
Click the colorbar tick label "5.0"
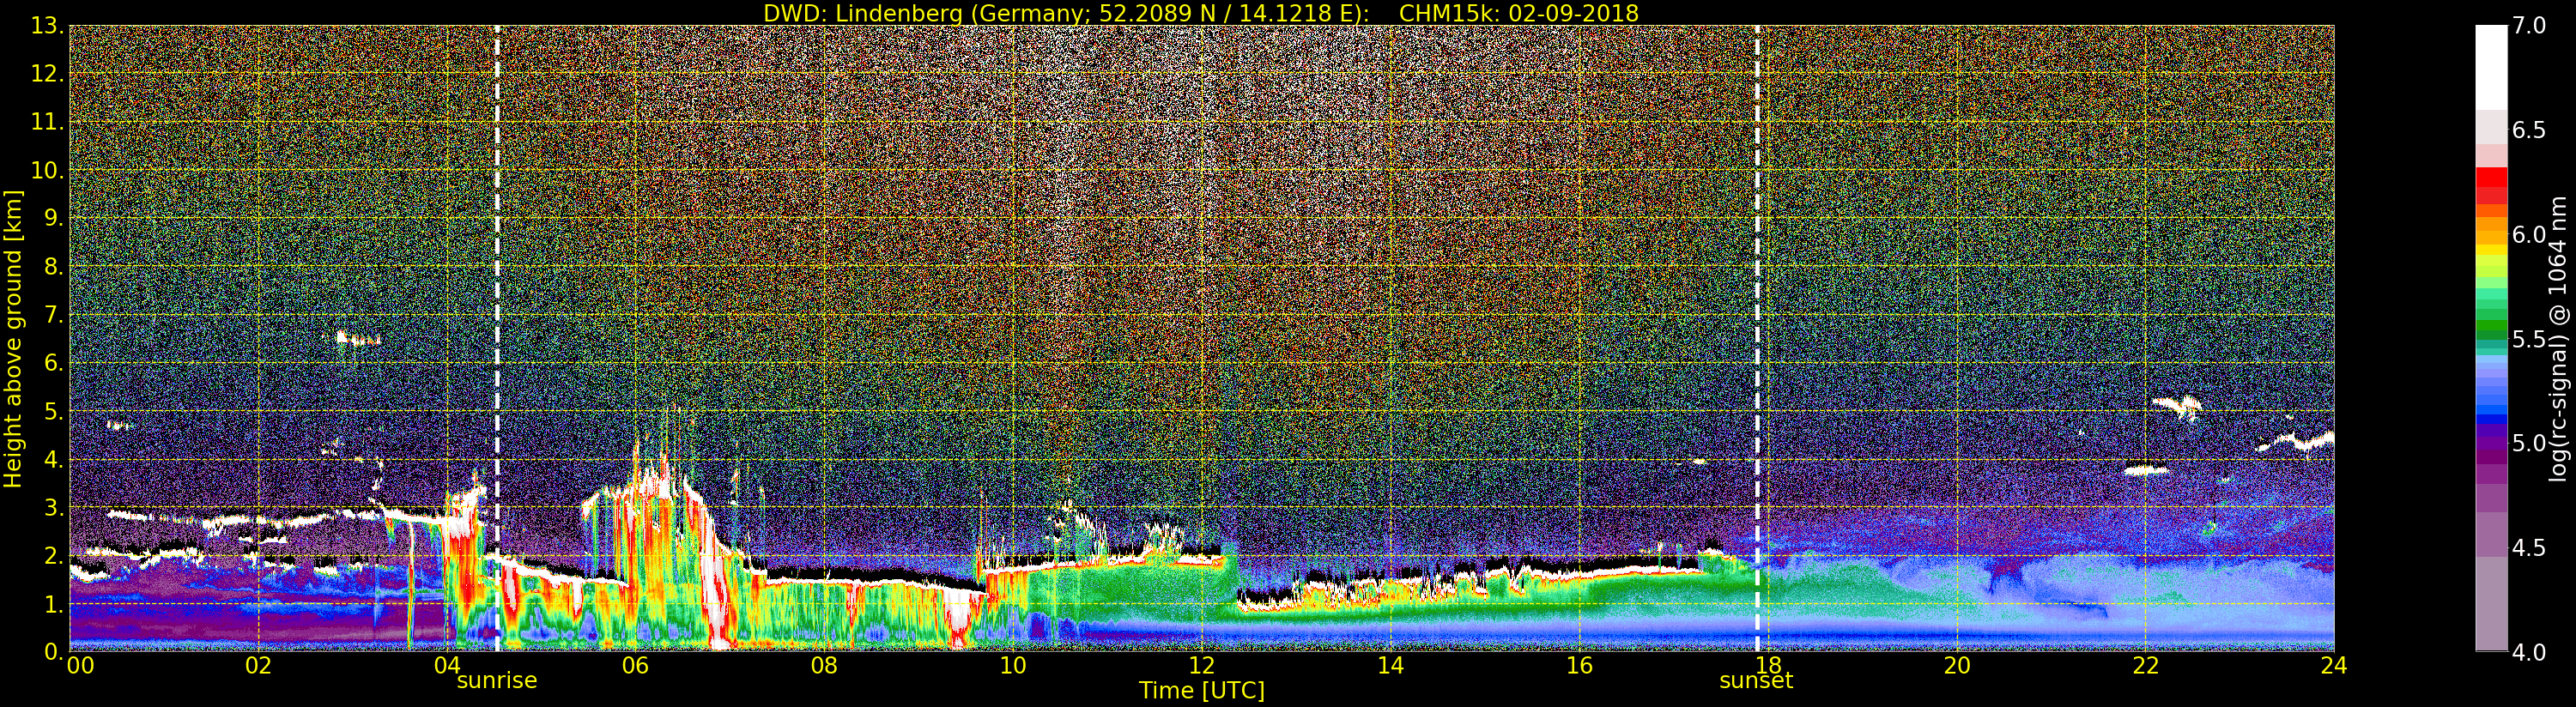pos(2529,443)
